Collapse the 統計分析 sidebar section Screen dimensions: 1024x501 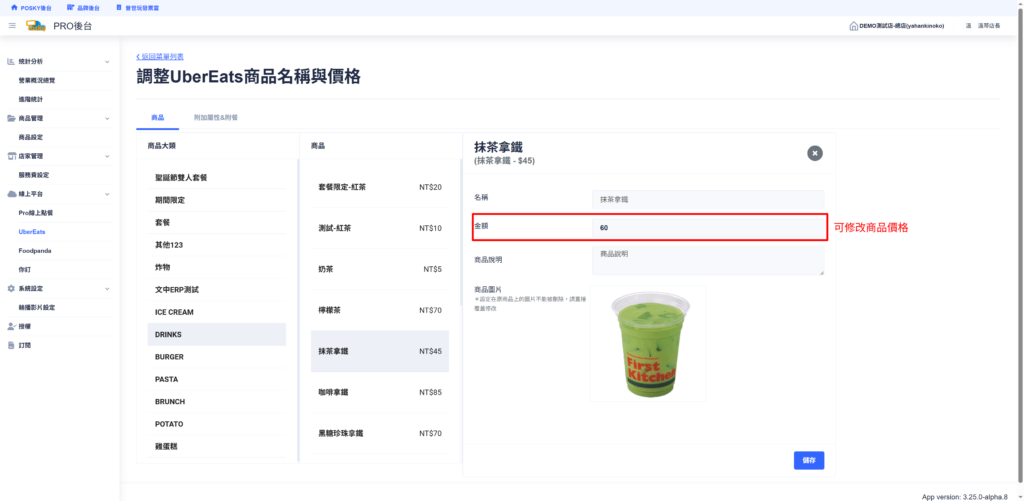coord(107,61)
